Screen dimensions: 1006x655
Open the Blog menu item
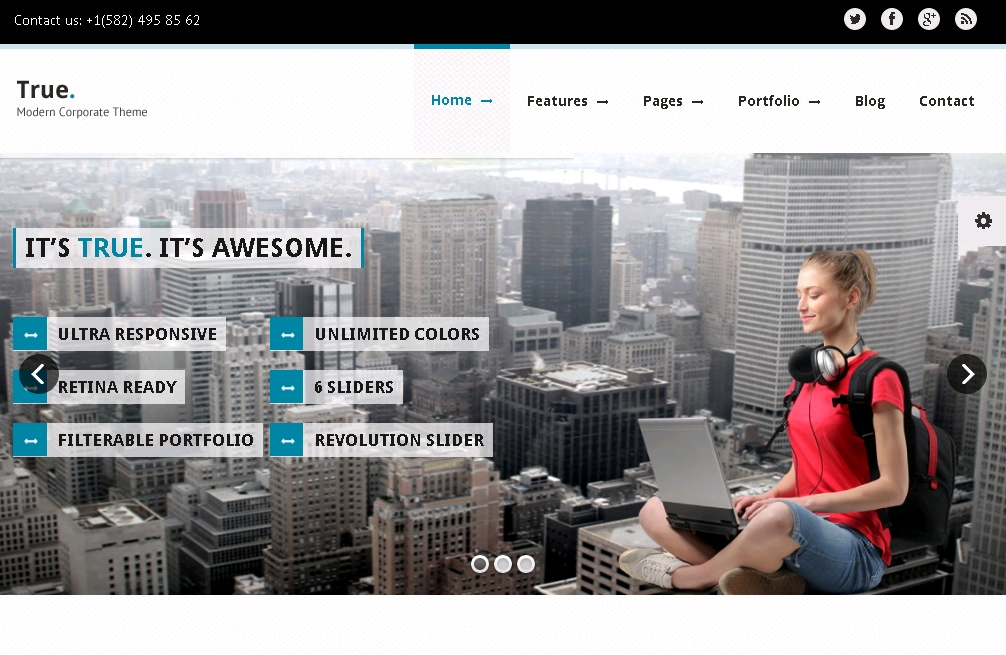pos(870,101)
